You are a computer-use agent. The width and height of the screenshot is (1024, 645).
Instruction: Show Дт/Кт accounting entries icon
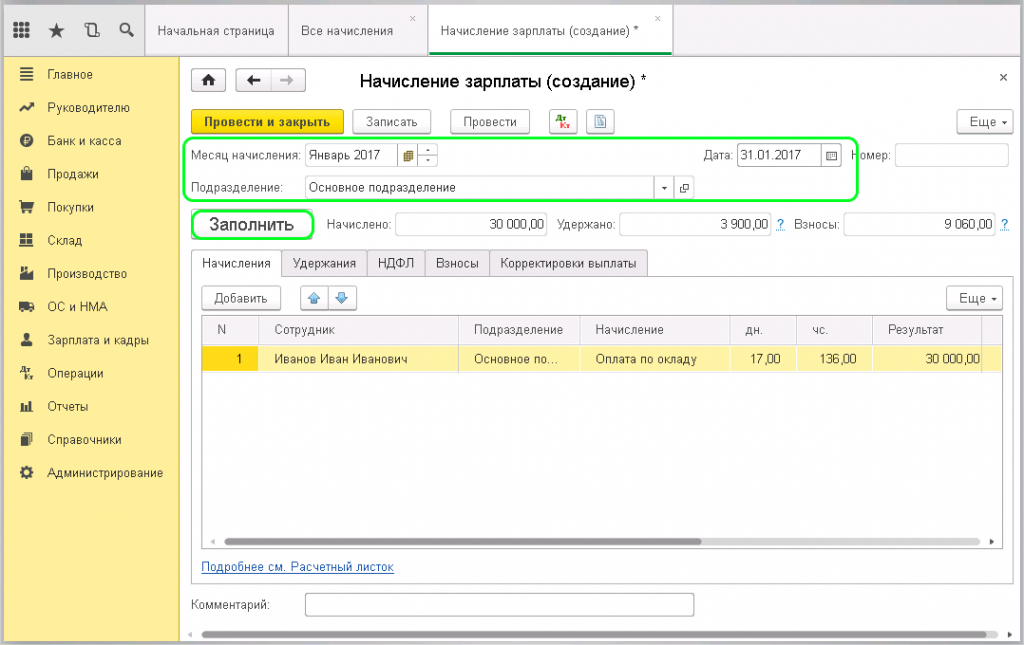(x=563, y=122)
